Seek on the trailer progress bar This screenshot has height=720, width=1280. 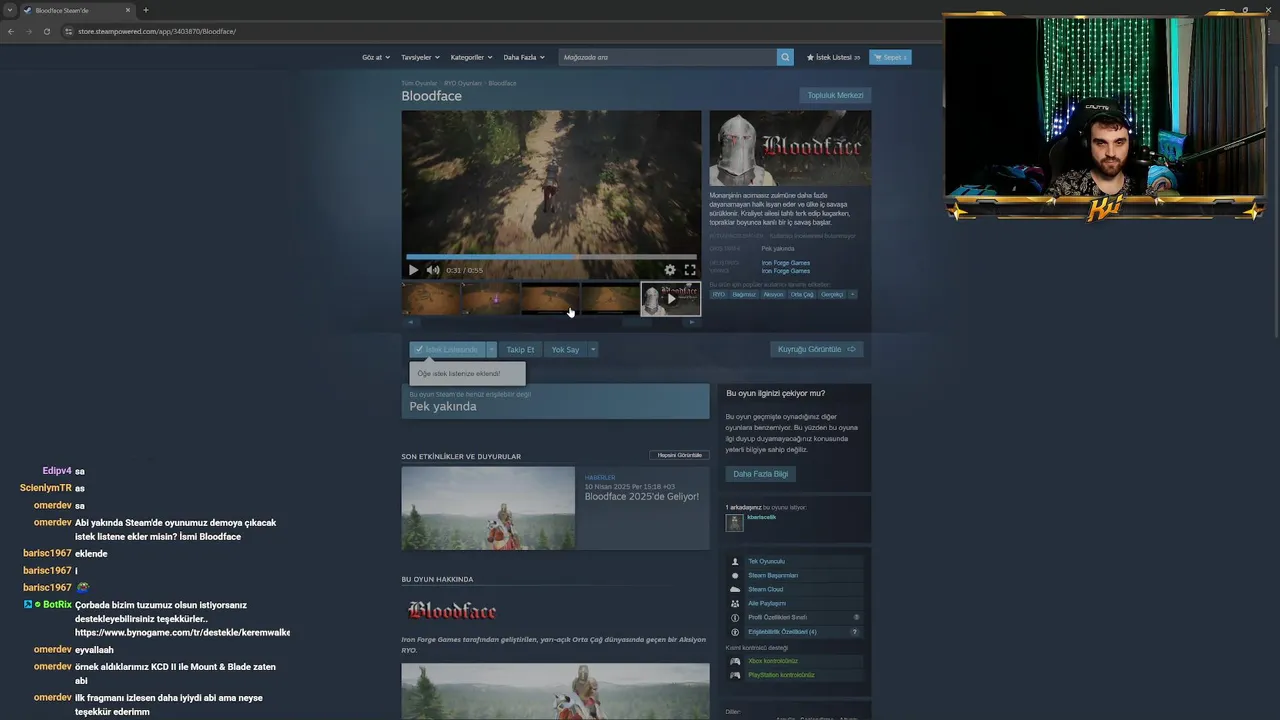pos(551,257)
